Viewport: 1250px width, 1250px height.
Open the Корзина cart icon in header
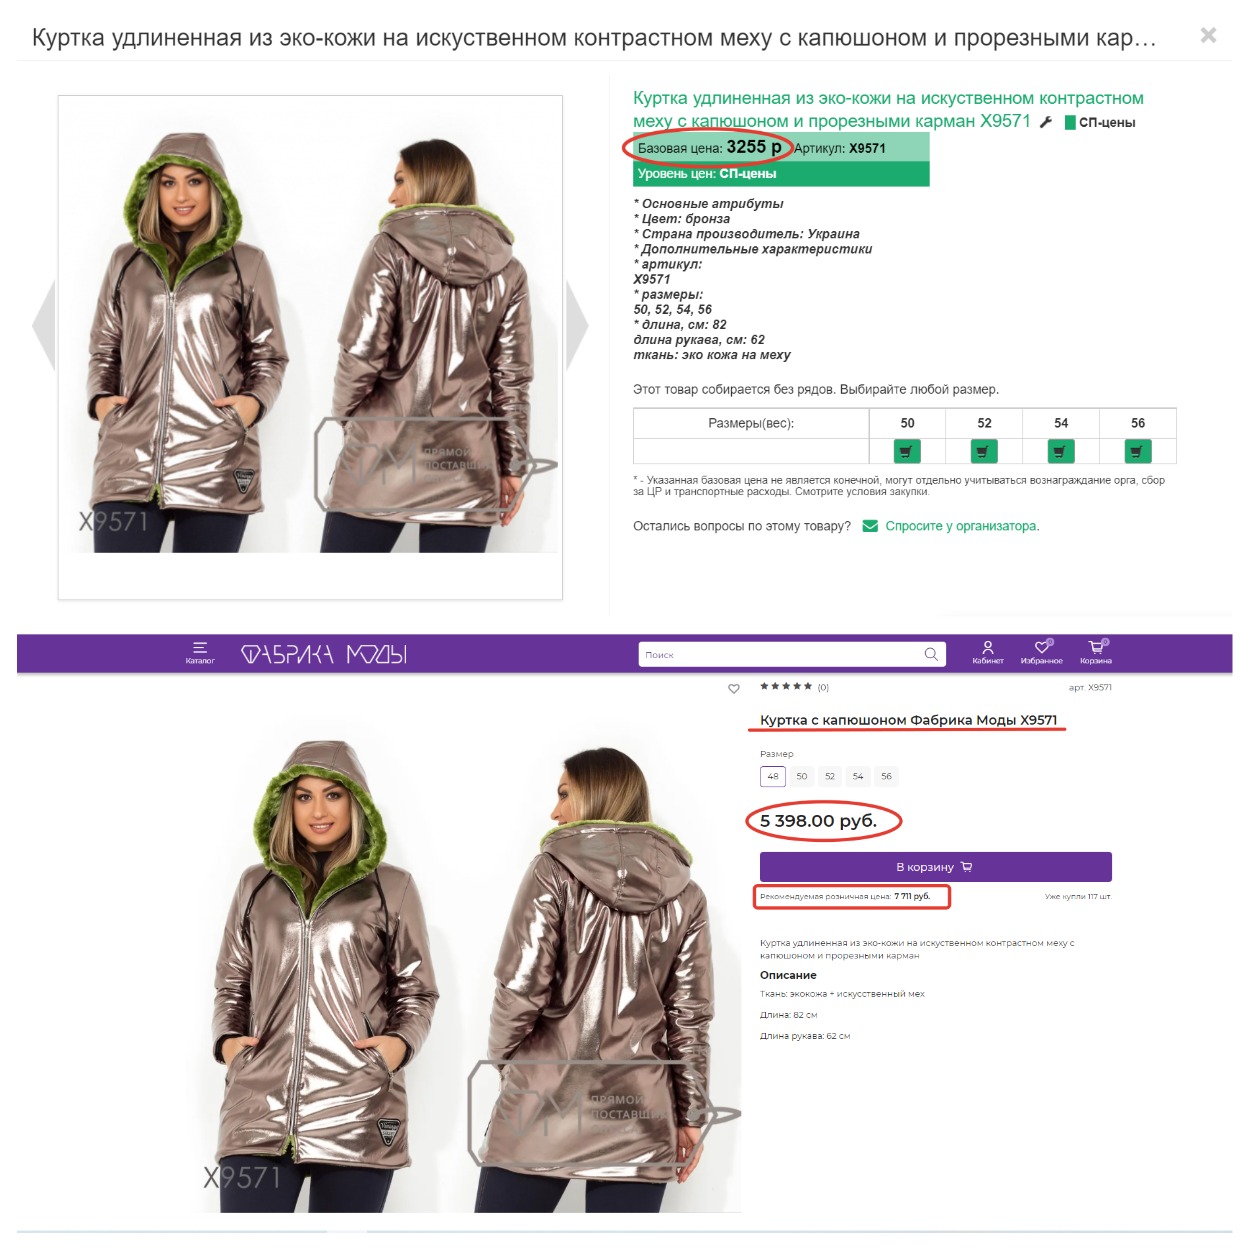[x=1096, y=653]
